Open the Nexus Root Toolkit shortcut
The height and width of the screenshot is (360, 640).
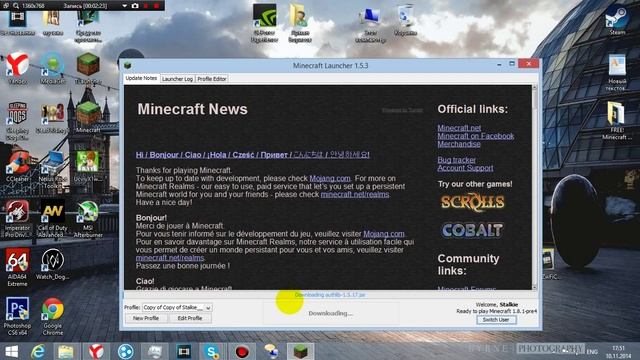click(53, 169)
